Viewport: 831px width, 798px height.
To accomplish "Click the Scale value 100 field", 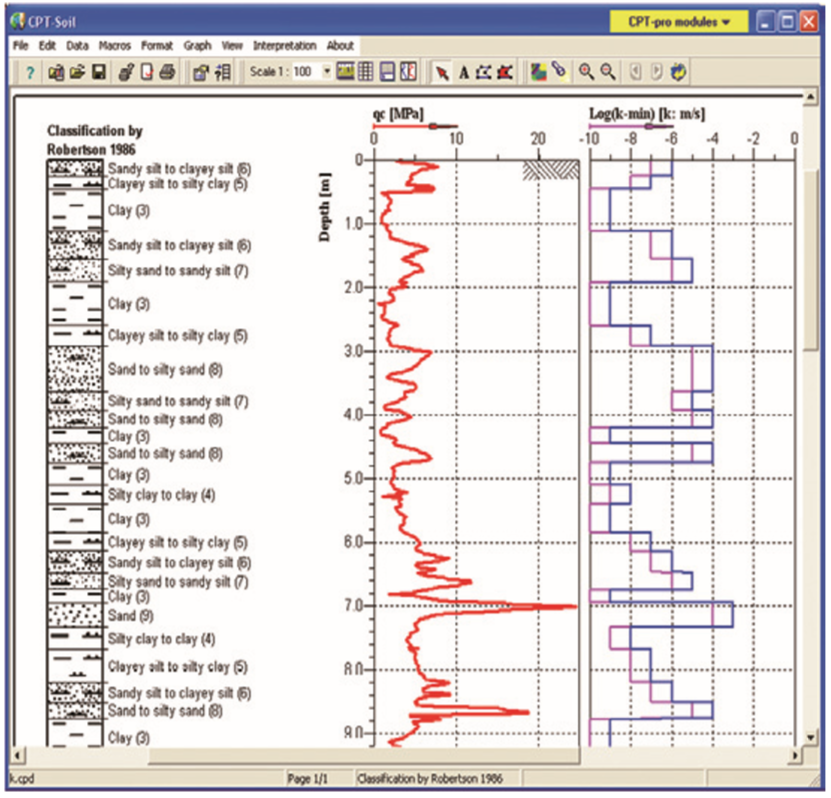I will 304,73.
